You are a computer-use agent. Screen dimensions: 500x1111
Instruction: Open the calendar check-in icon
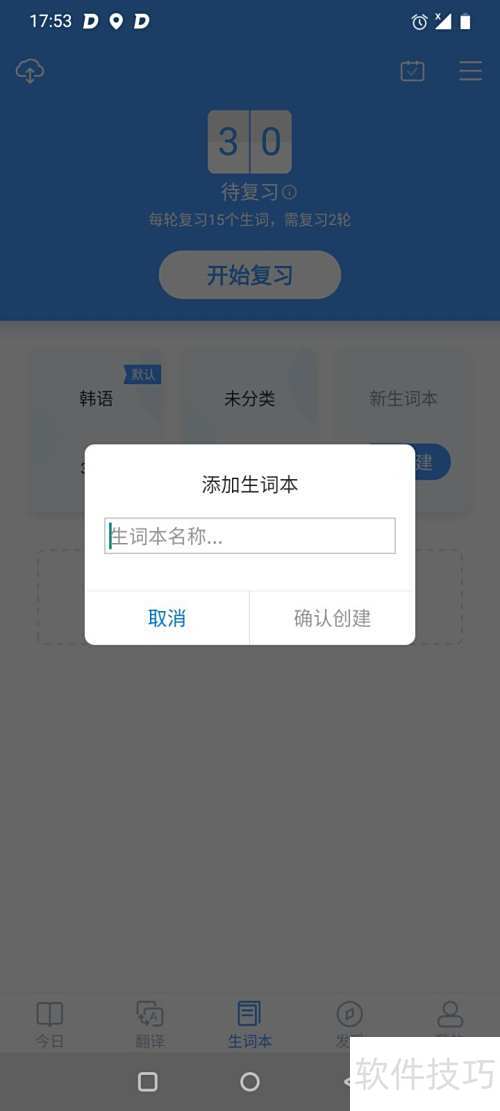412,71
